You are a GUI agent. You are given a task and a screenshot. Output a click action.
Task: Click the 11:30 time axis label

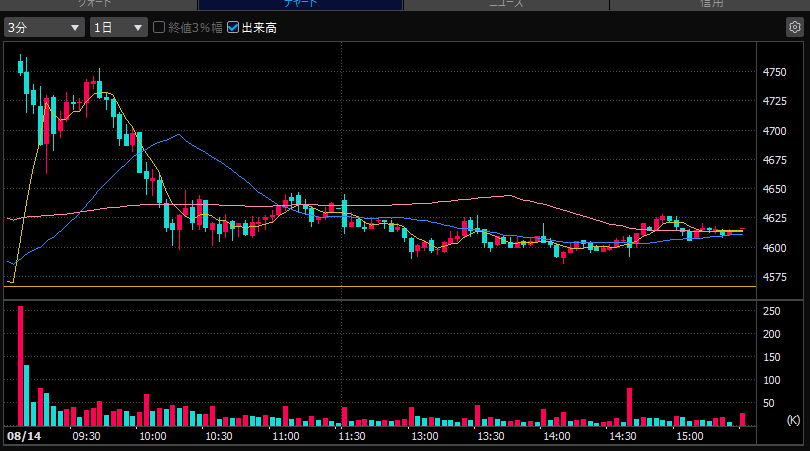click(352, 436)
